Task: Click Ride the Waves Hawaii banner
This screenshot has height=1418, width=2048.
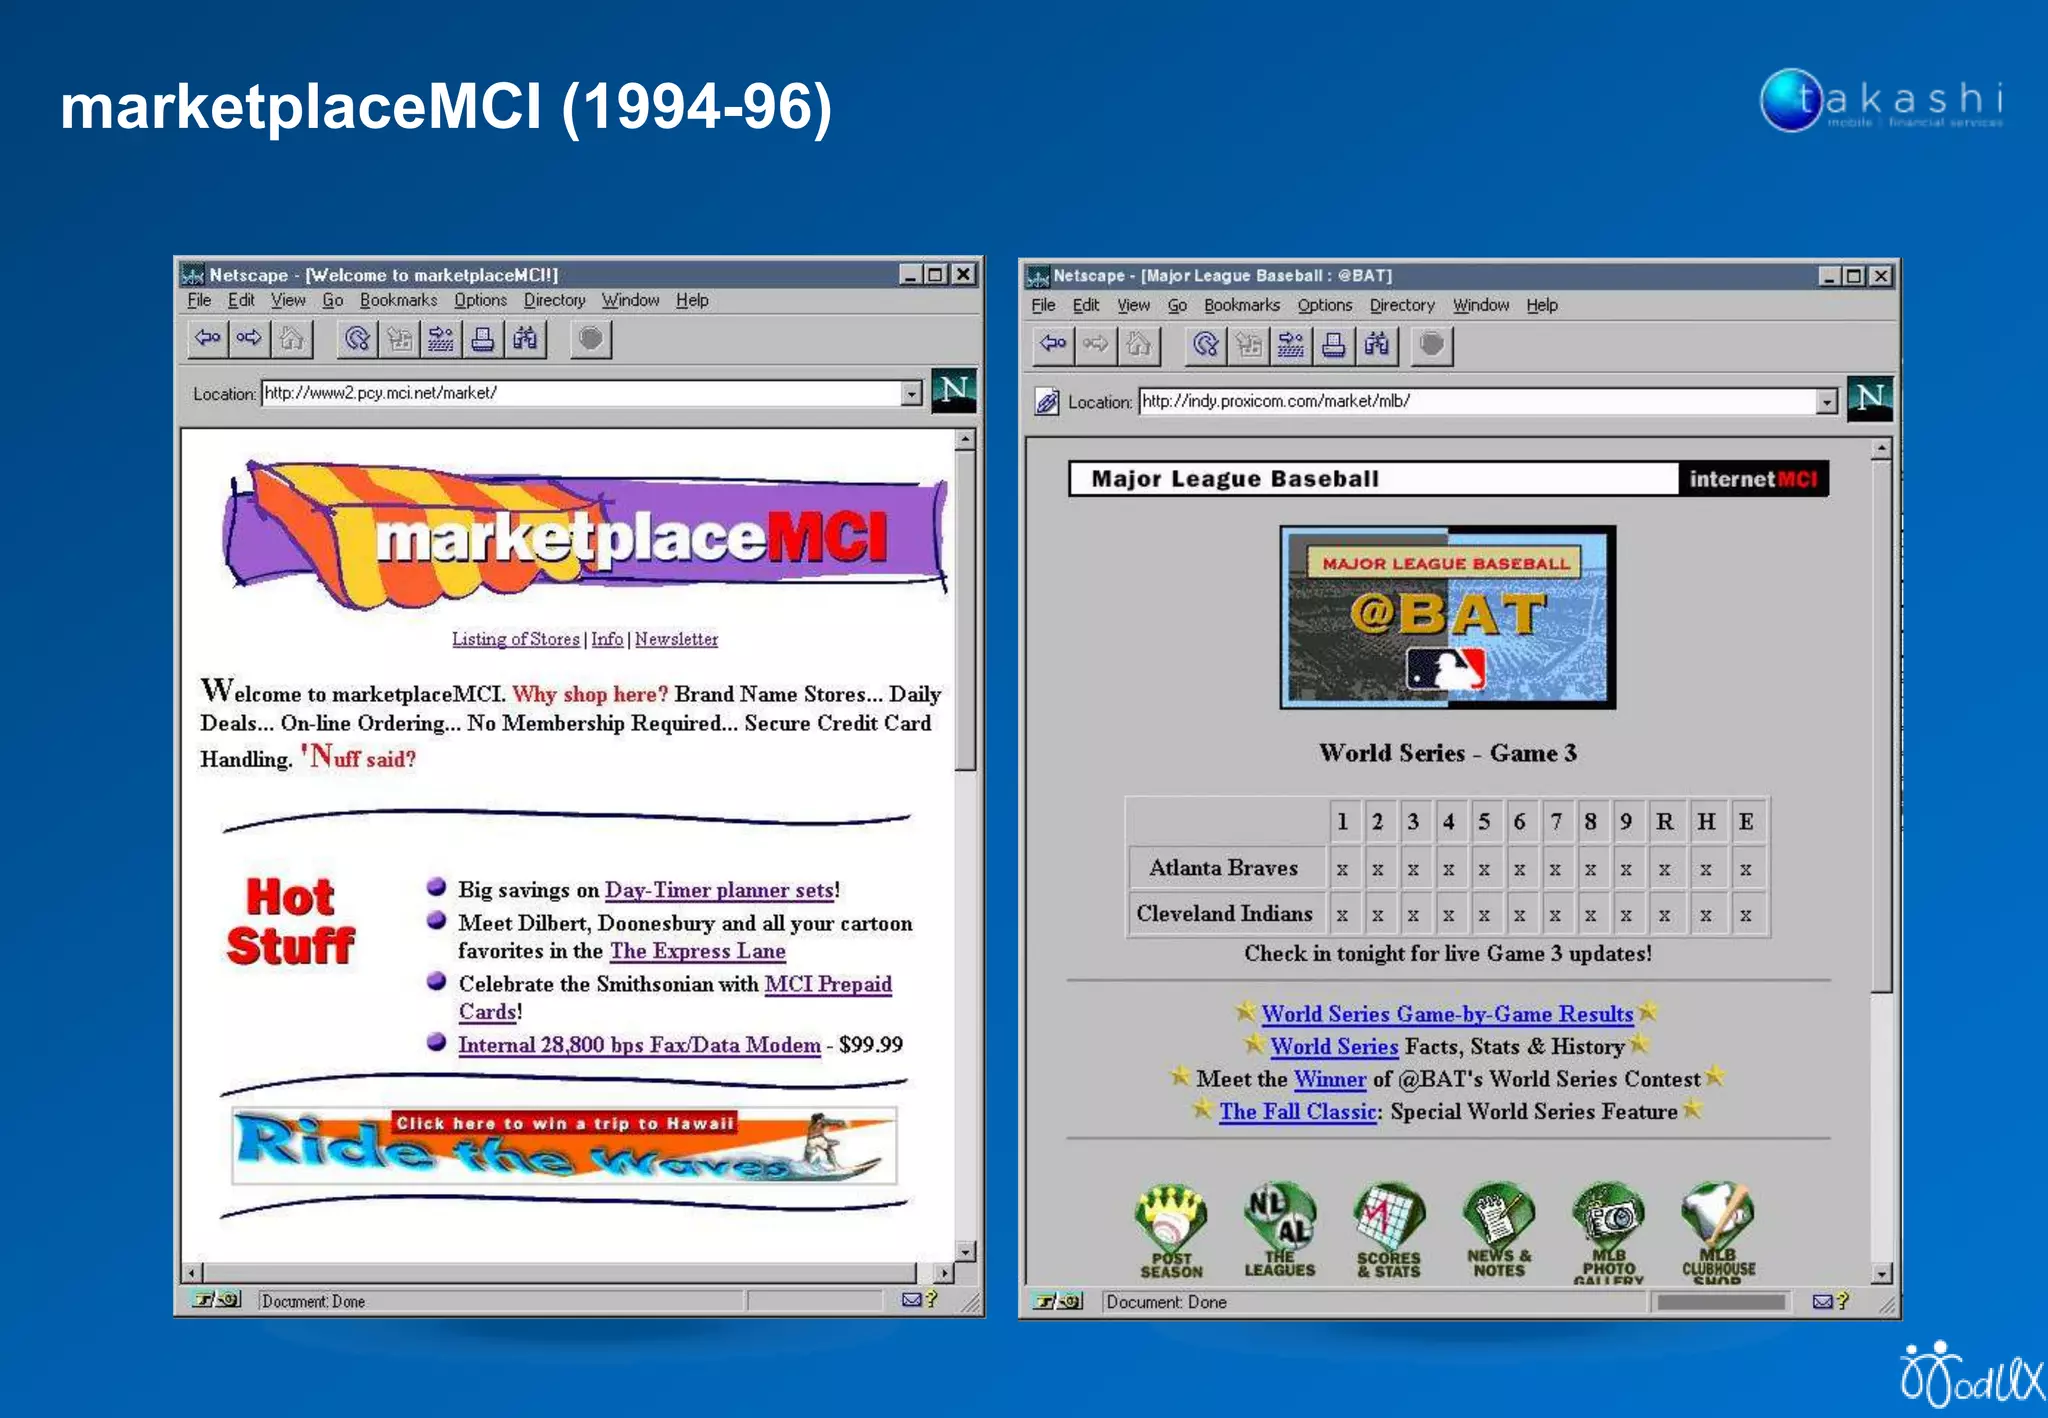Action: 564,1145
